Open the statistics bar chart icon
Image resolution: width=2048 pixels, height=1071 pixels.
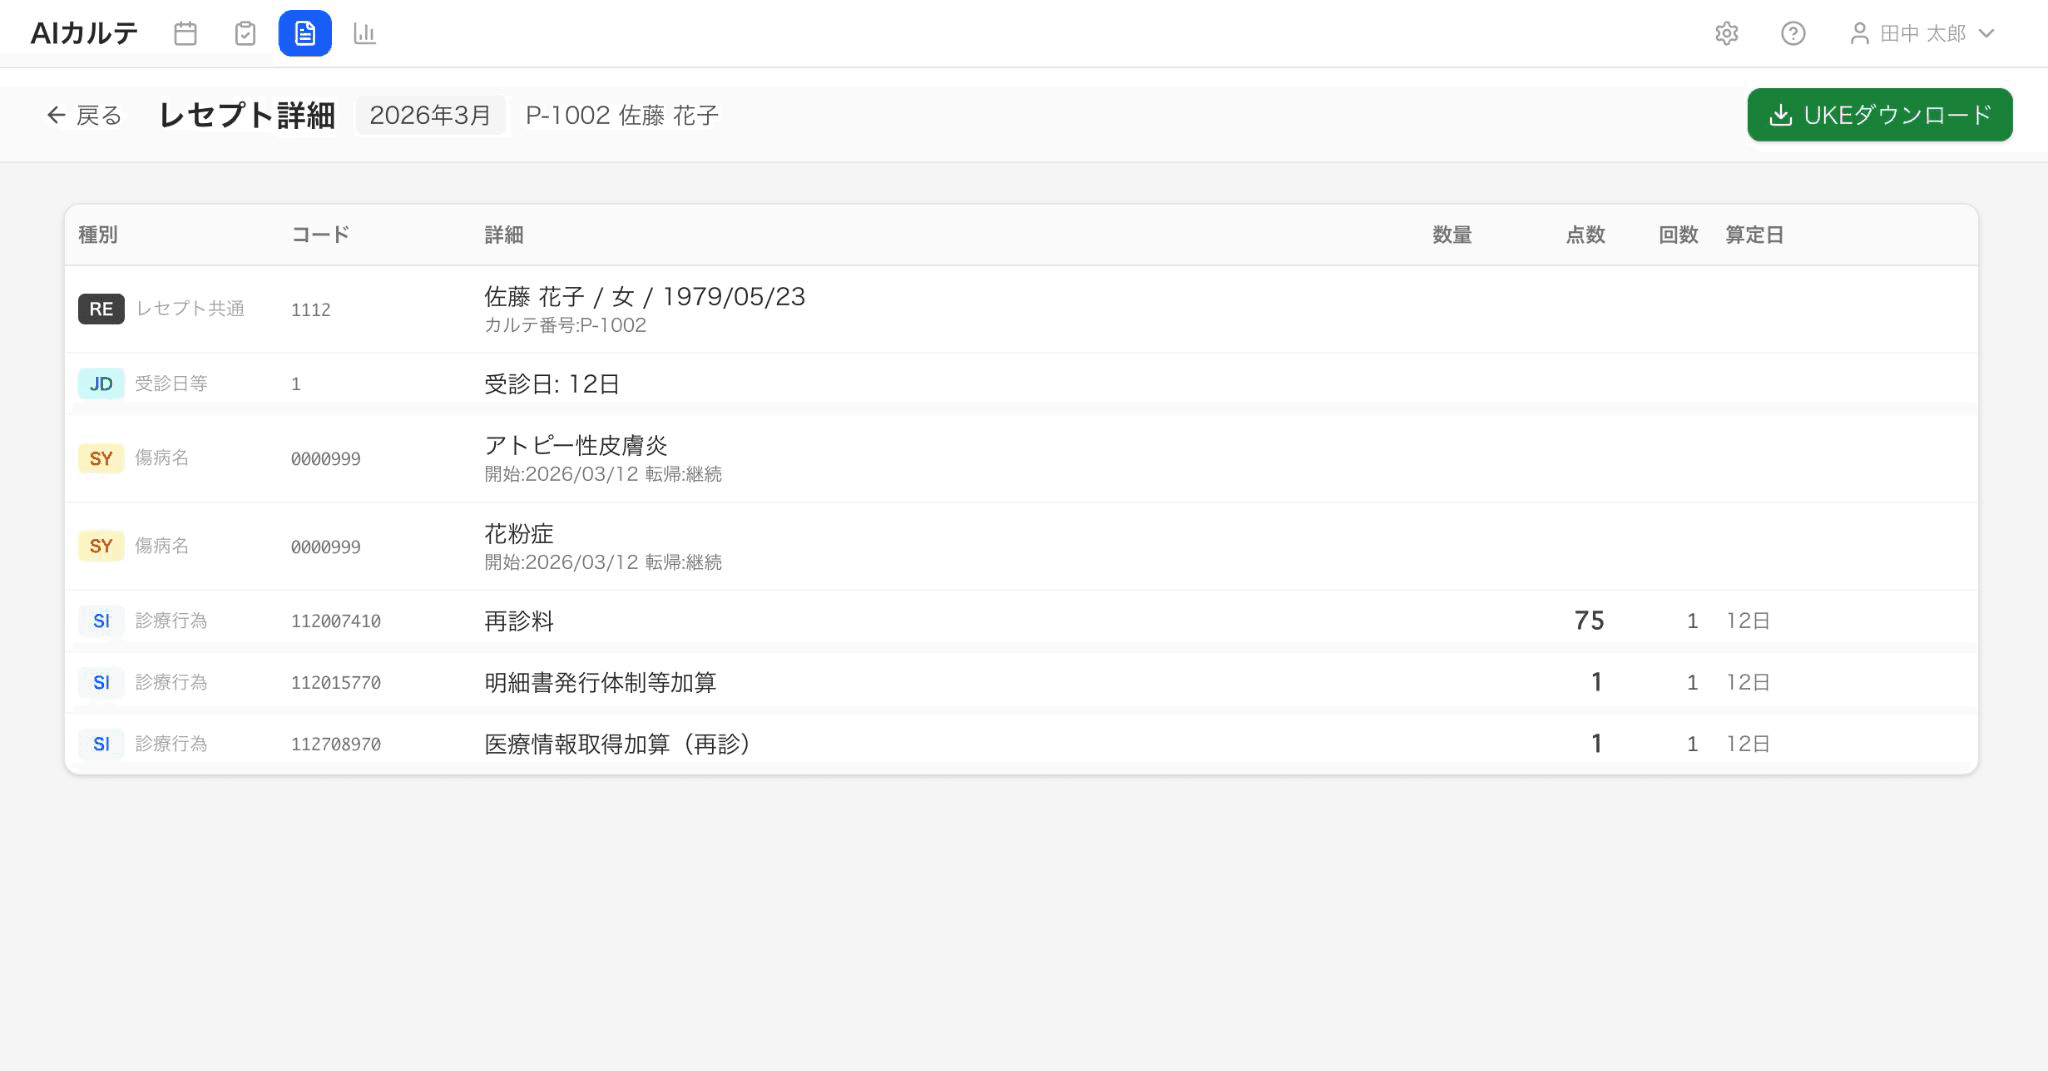coord(365,34)
